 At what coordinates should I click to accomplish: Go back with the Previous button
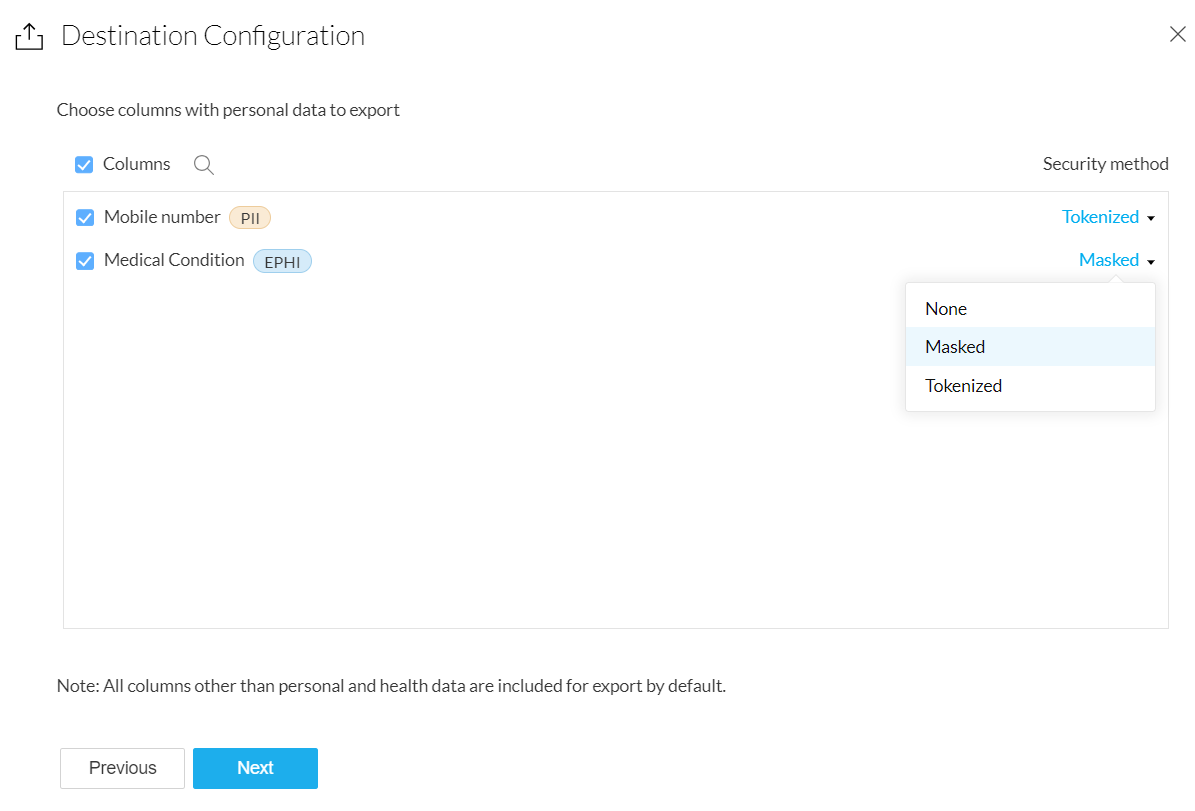pos(122,768)
